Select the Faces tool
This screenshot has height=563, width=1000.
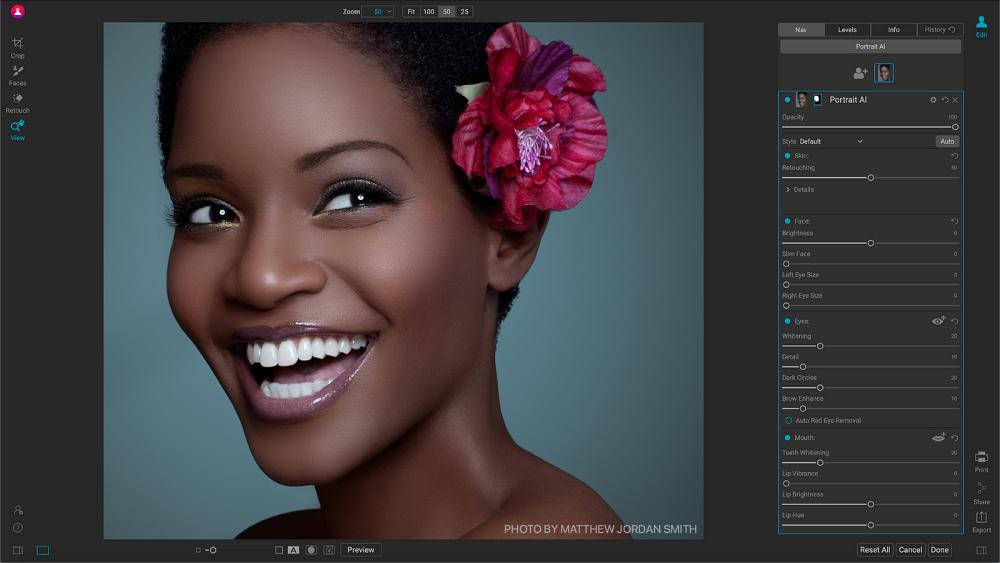point(17,73)
